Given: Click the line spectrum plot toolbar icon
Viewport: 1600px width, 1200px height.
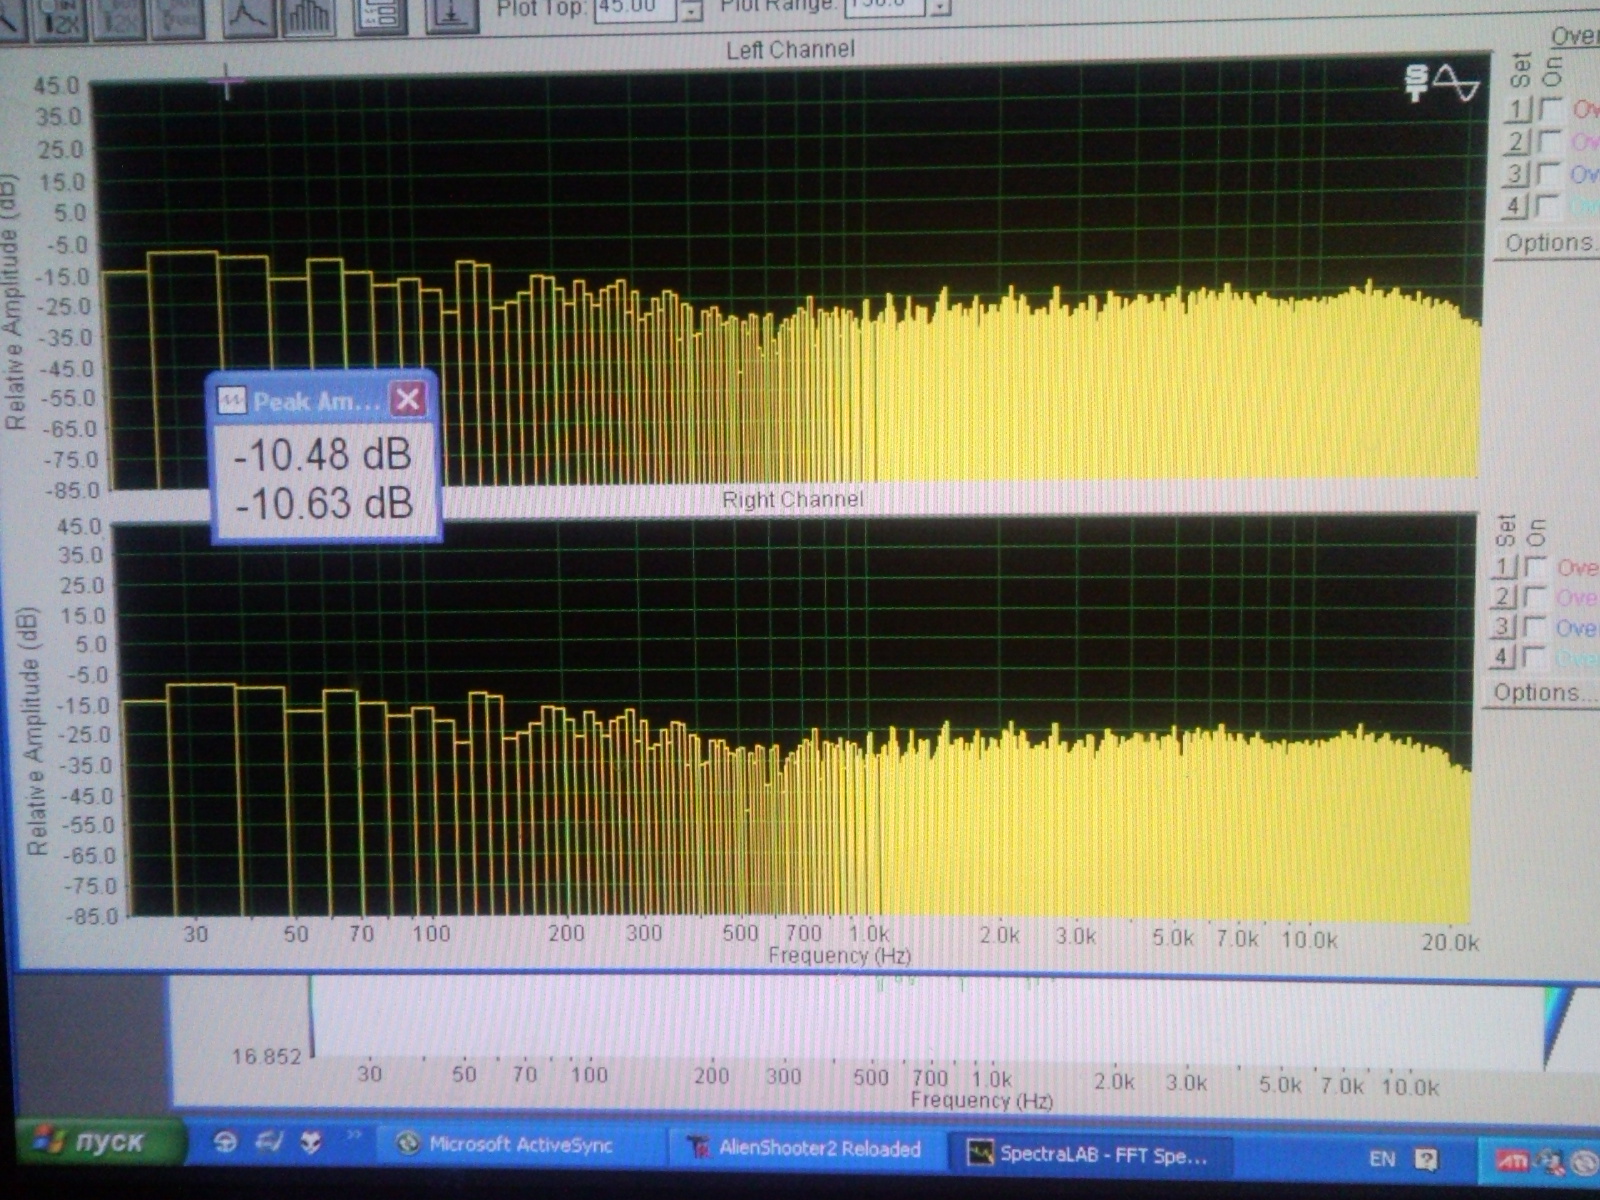Looking at the screenshot, I should click(248, 16).
